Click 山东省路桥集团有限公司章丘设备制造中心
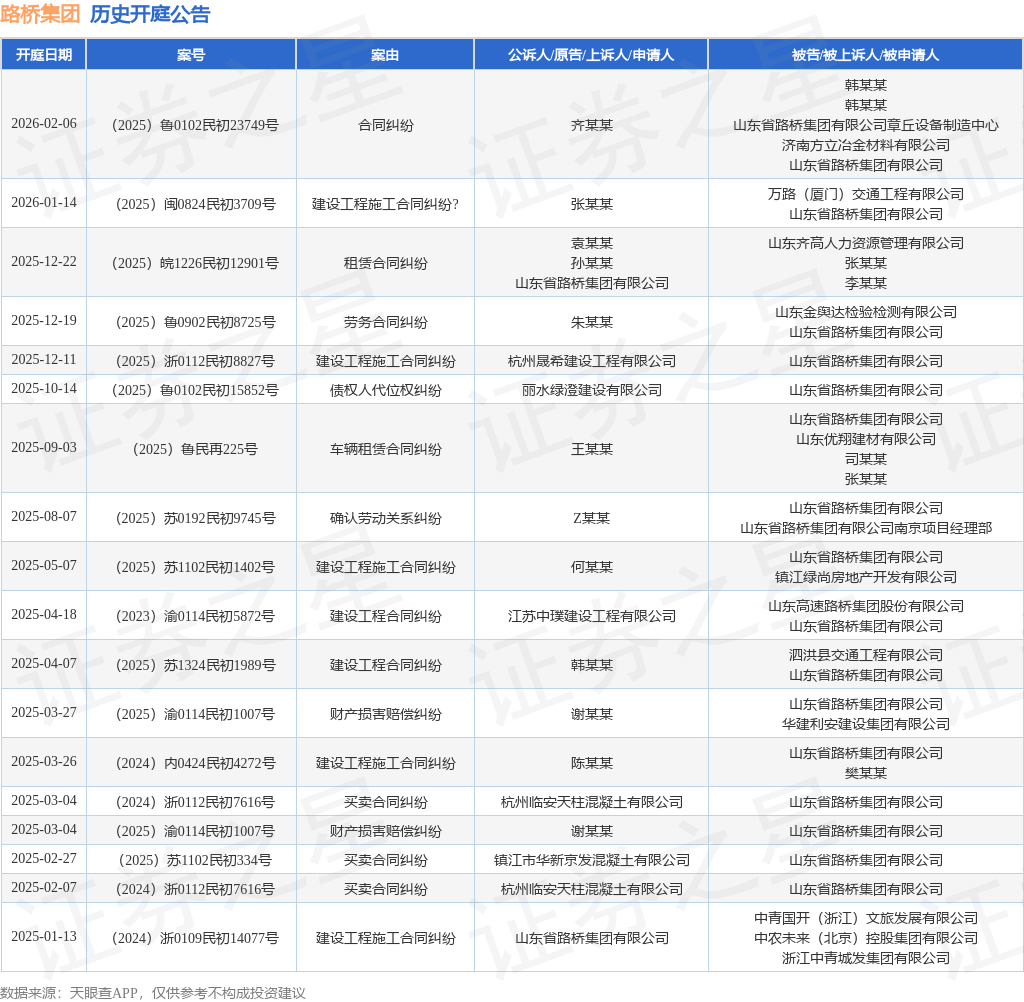1024x1002 pixels. coord(865,125)
